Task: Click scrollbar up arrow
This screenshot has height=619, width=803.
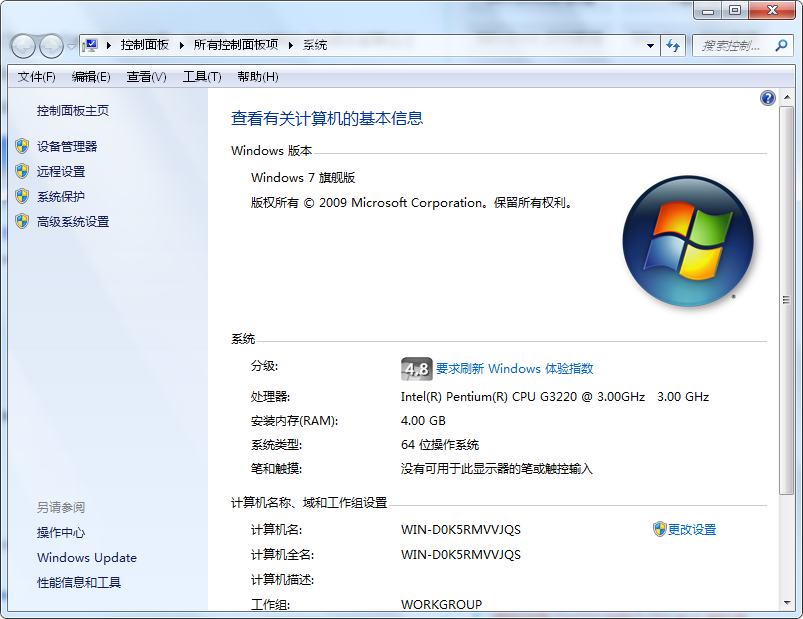Action: [x=787, y=97]
